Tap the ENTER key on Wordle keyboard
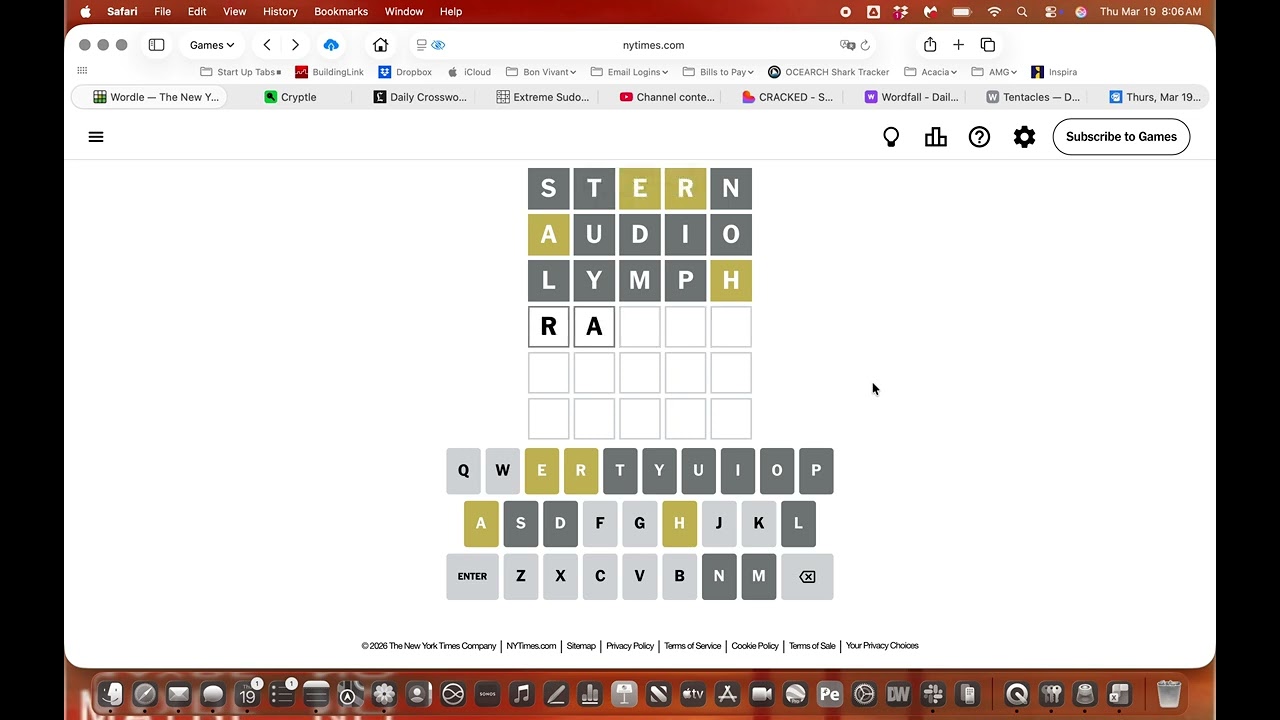Screen dimensions: 1280x720 coord(472,577)
